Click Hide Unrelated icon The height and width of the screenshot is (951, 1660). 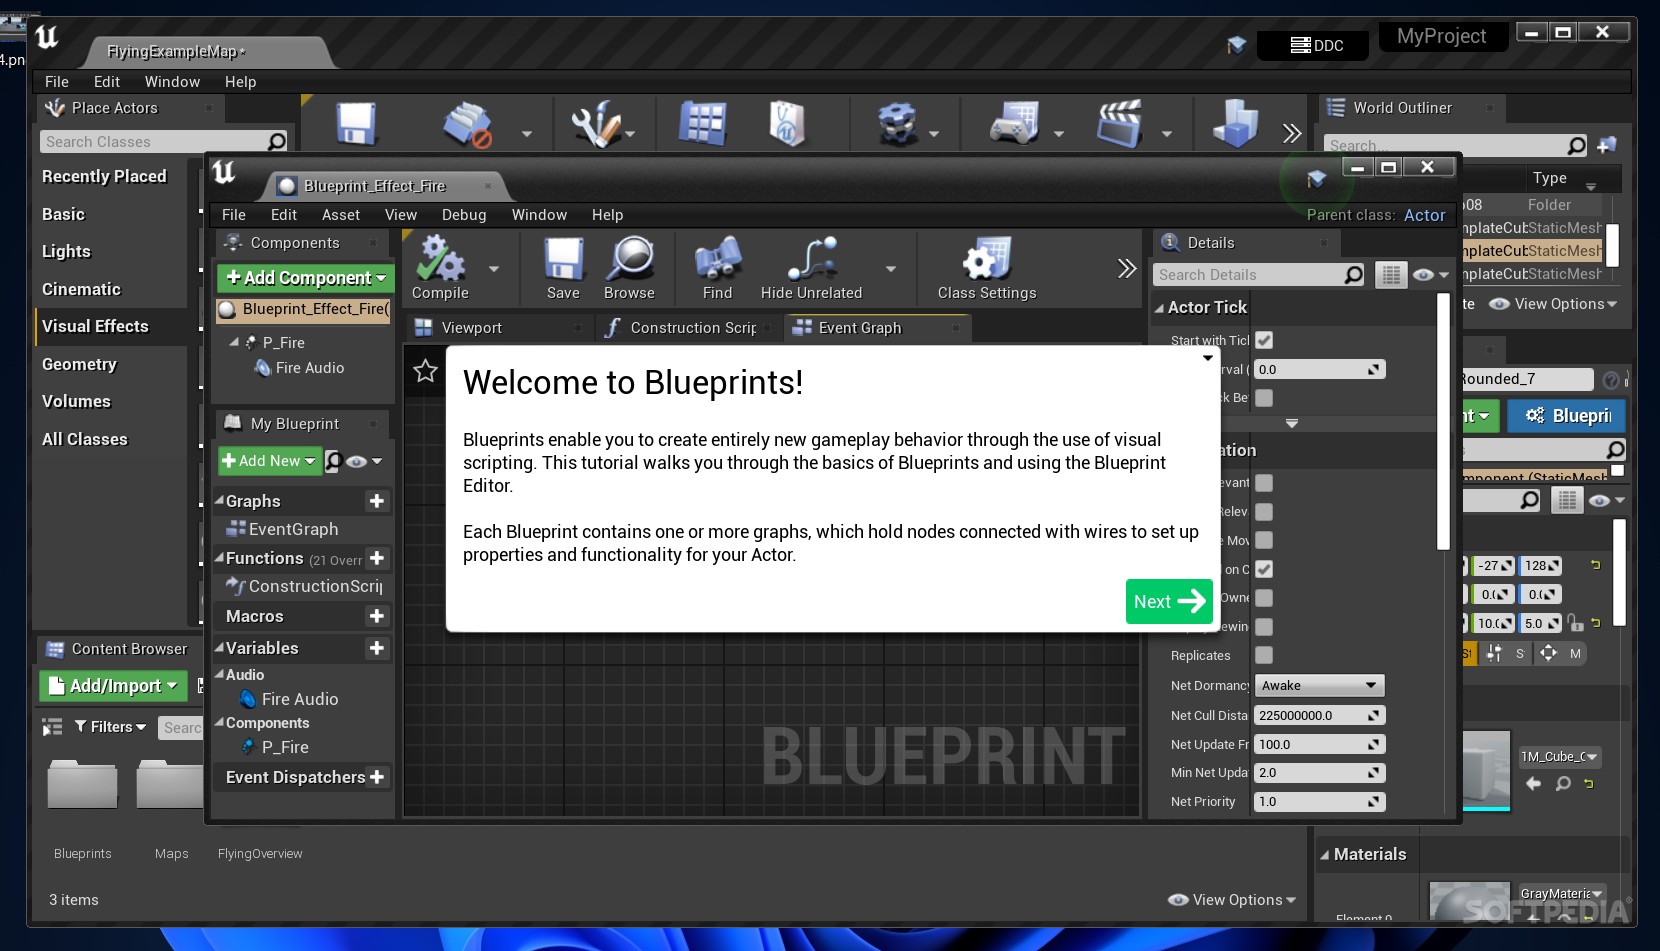[x=812, y=258]
